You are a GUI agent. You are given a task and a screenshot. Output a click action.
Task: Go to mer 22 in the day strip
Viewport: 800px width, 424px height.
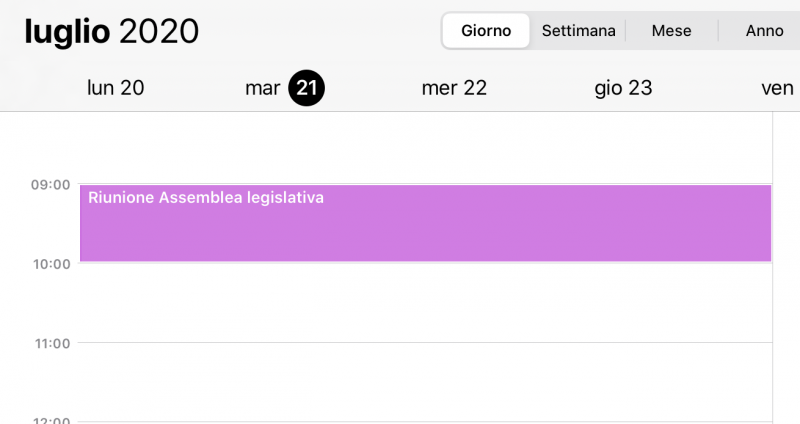coord(454,88)
